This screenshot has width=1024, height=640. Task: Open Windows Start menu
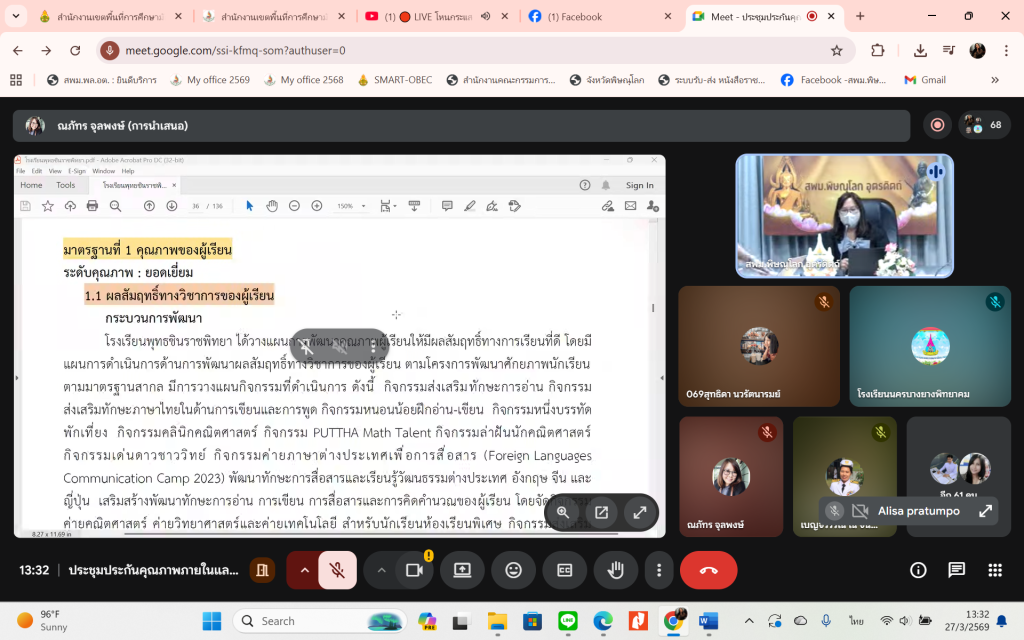[x=212, y=621]
